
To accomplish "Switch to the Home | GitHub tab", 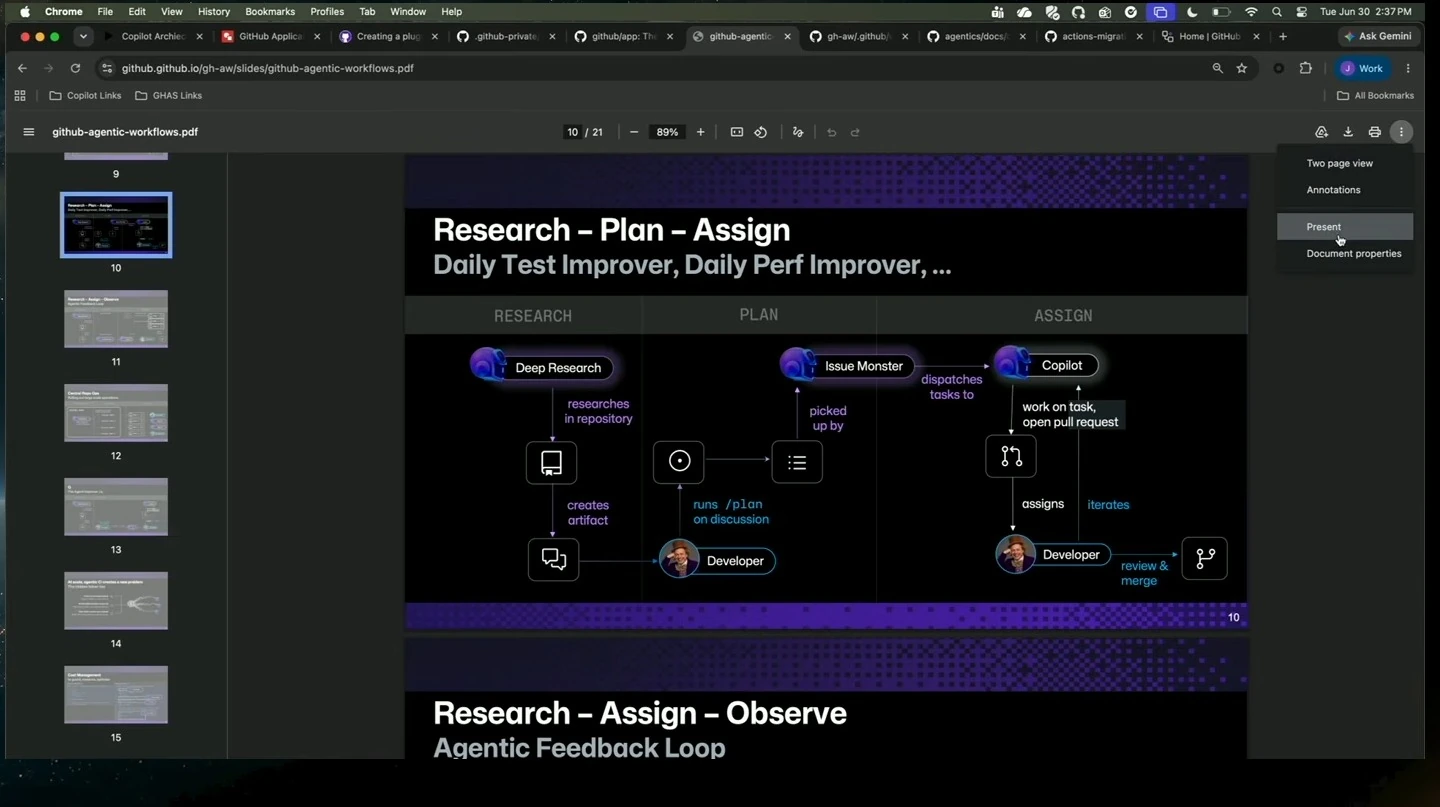I will pos(1208,36).
